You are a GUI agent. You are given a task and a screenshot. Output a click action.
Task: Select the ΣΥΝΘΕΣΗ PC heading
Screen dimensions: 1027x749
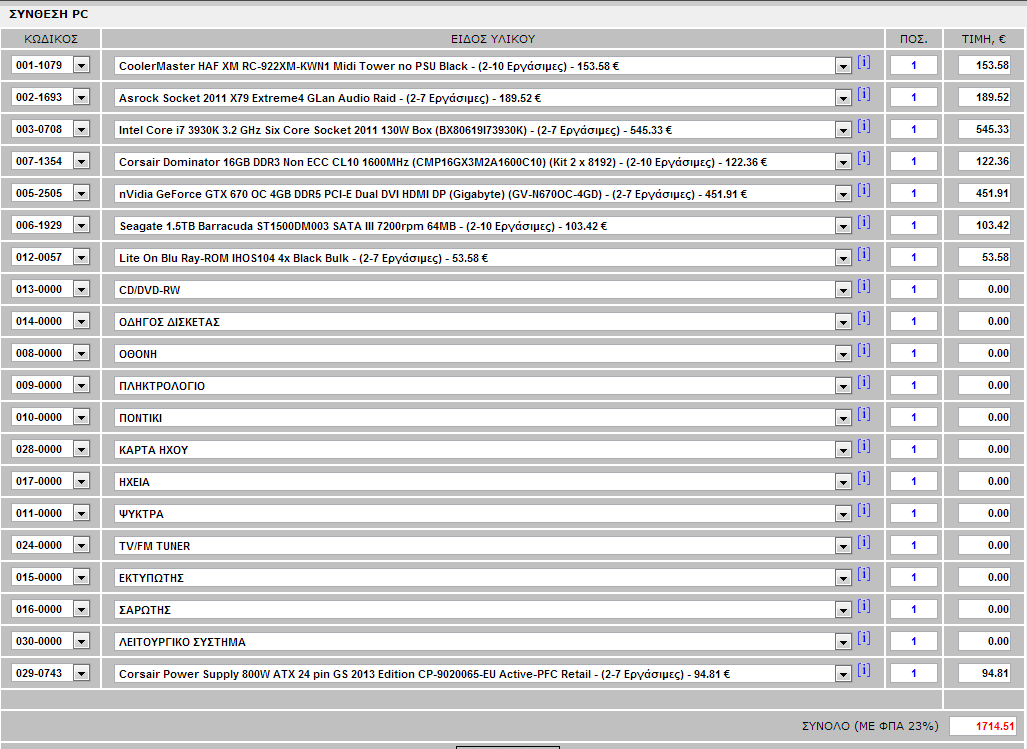coord(48,14)
